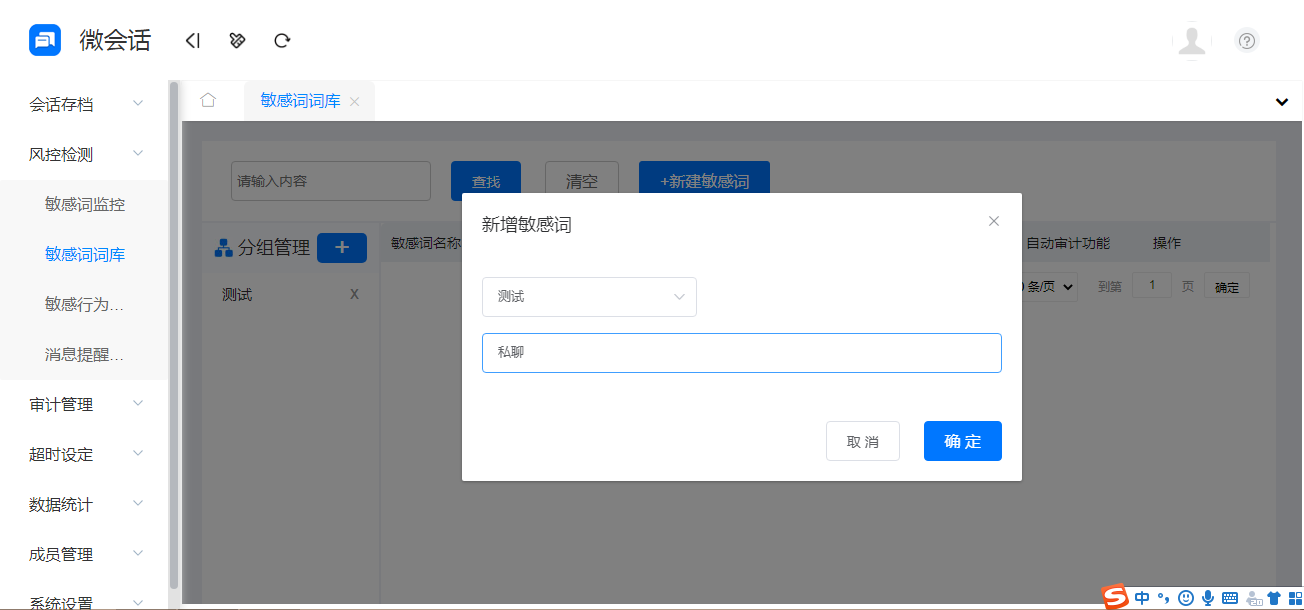Click the 确定 button in the dialog
Image resolution: width=1304 pixels, height=610 pixels.
[x=962, y=441]
